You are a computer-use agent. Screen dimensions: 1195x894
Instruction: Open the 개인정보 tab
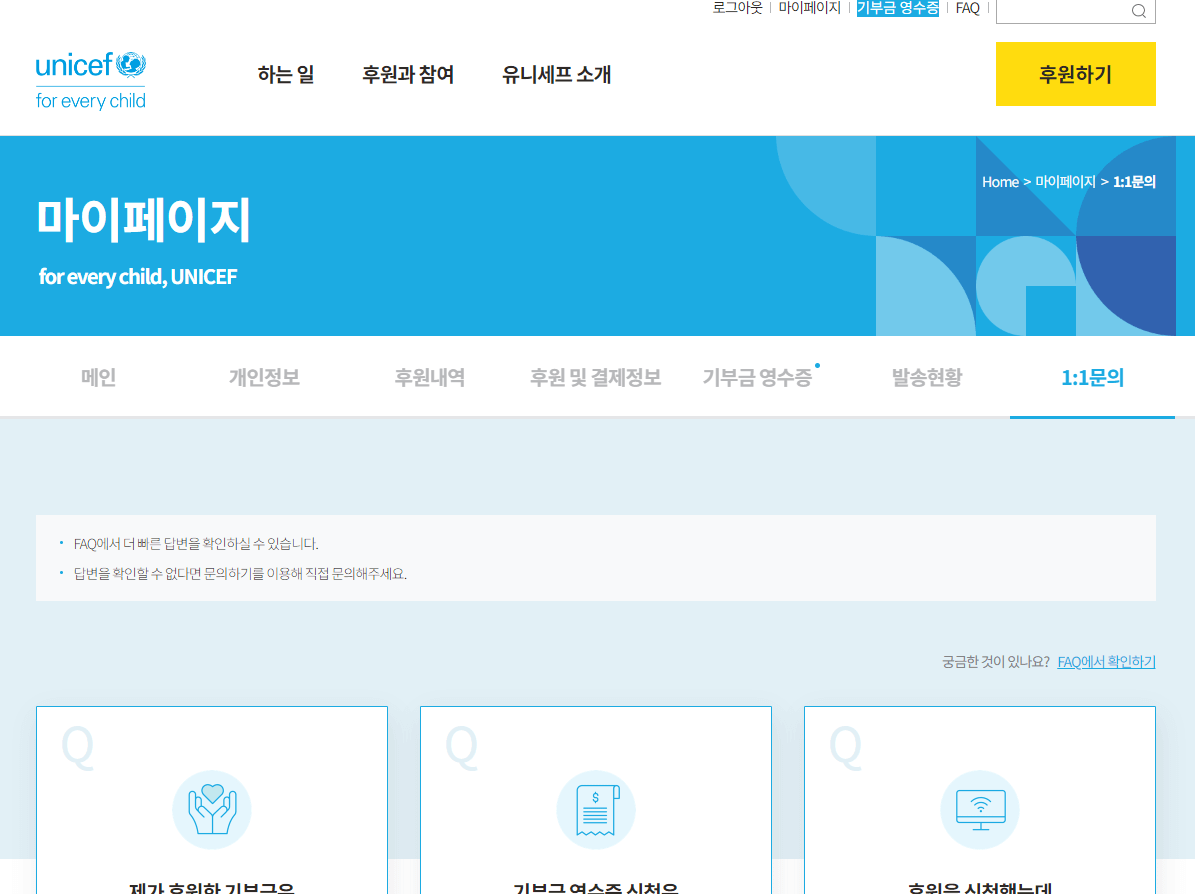(x=263, y=377)
